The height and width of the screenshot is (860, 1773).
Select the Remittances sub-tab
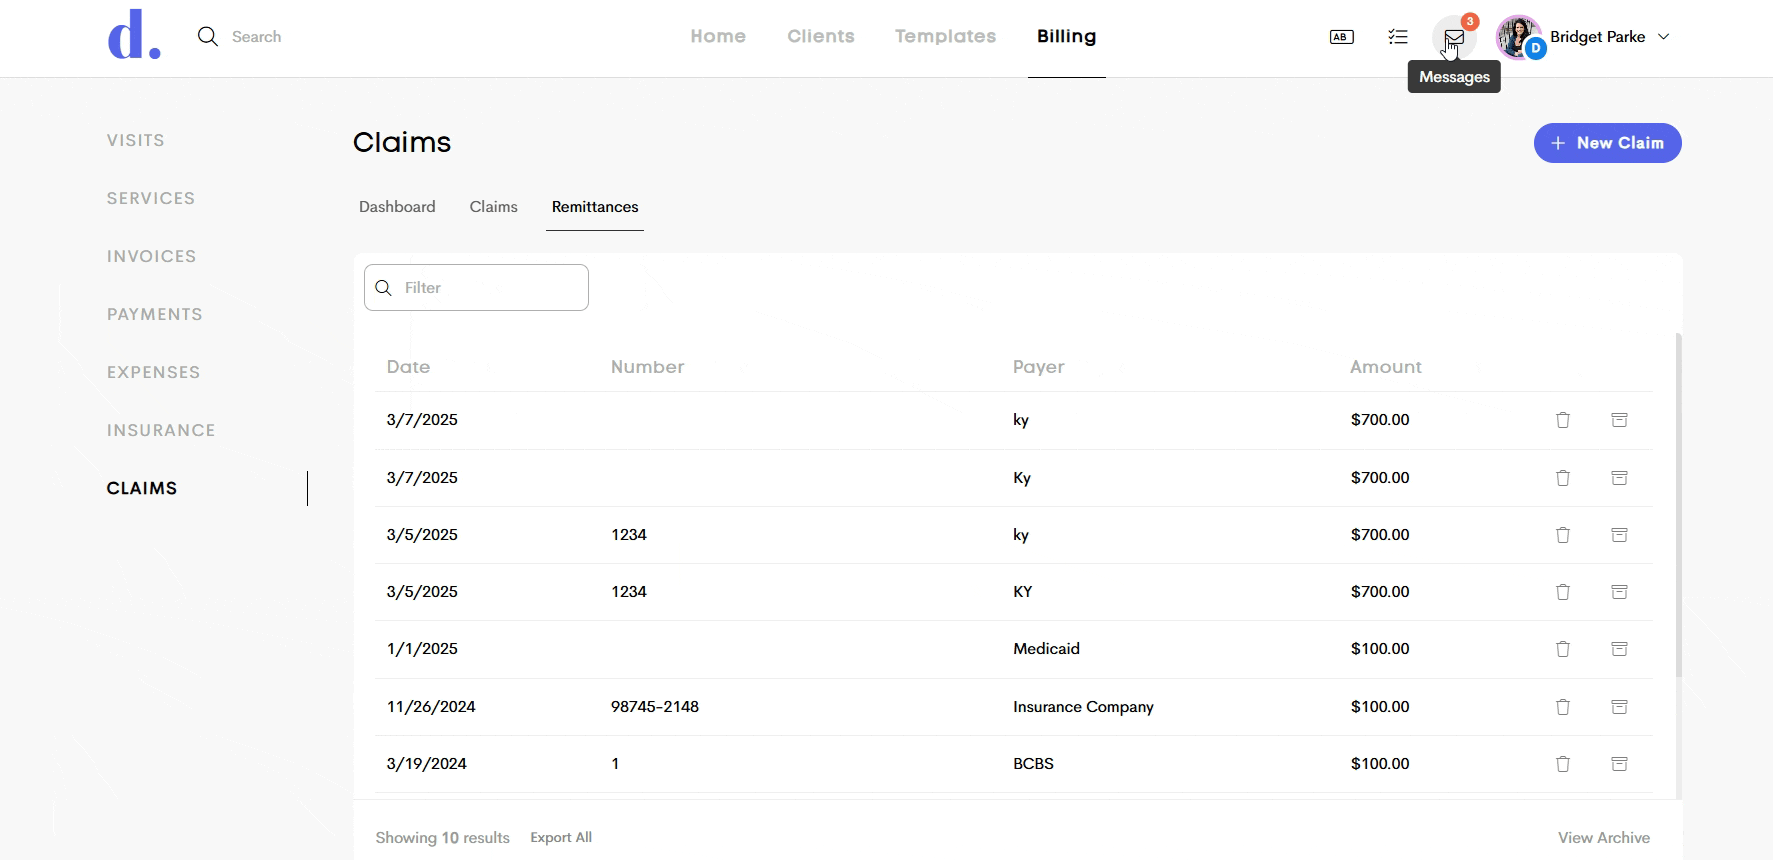[595, 207]
